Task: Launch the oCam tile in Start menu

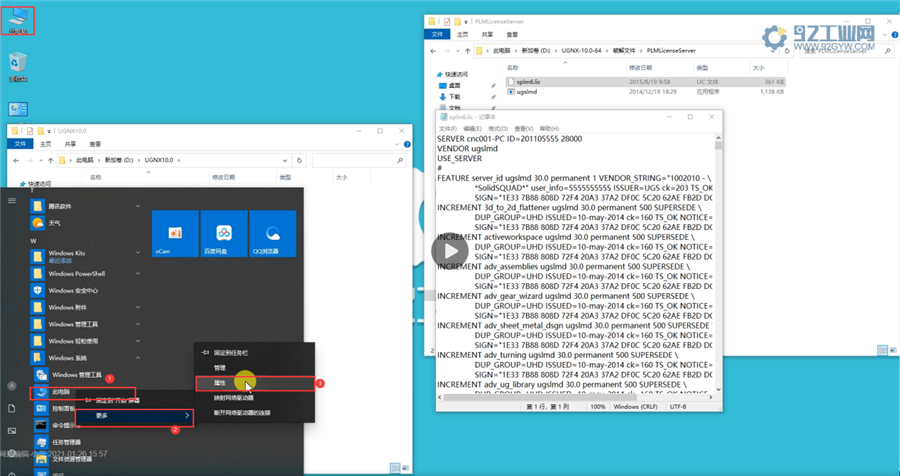Action: (x=175, y=233)
